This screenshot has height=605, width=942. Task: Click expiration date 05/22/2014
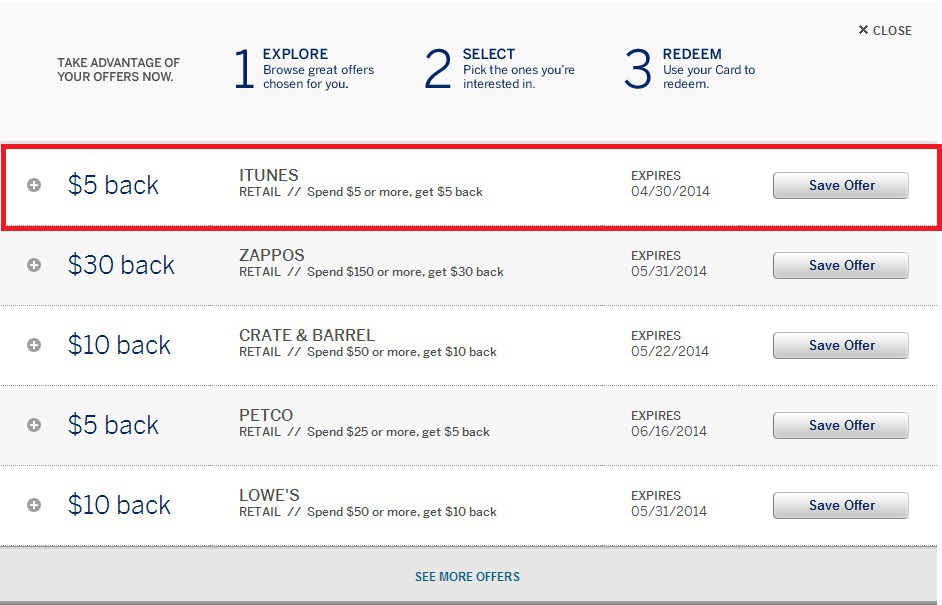pyautogui.click(x=670, y=351)
